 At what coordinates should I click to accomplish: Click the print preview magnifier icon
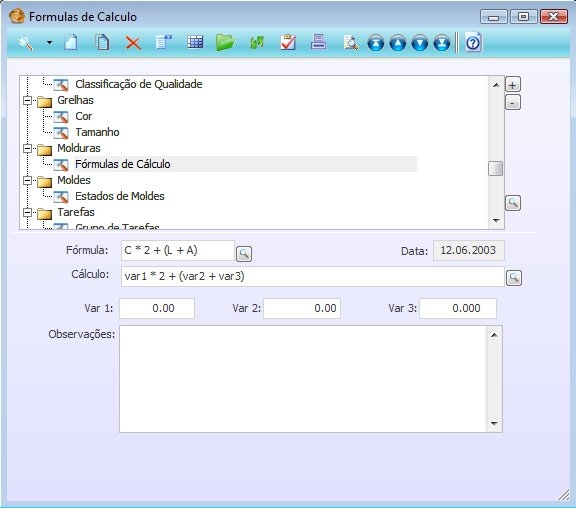tap(351, 43)
